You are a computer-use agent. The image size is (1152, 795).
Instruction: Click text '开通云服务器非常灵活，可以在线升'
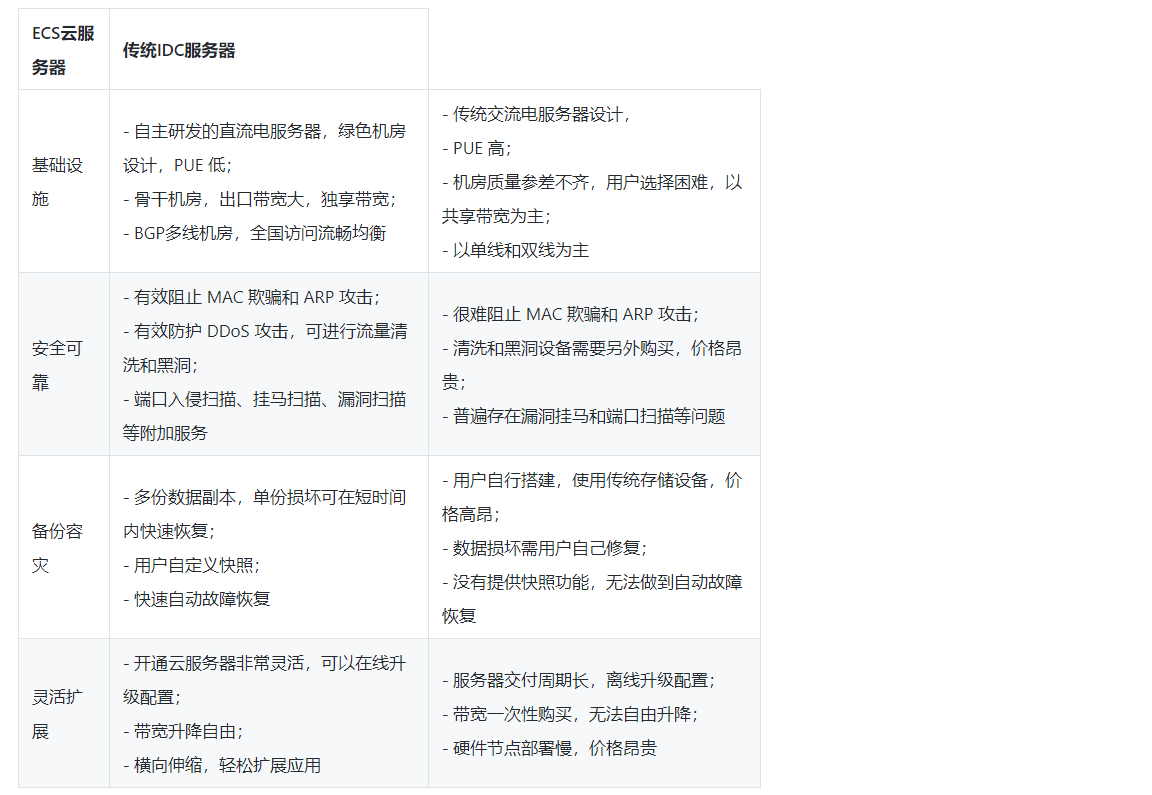pyautogui.click(x=270, y=663)
